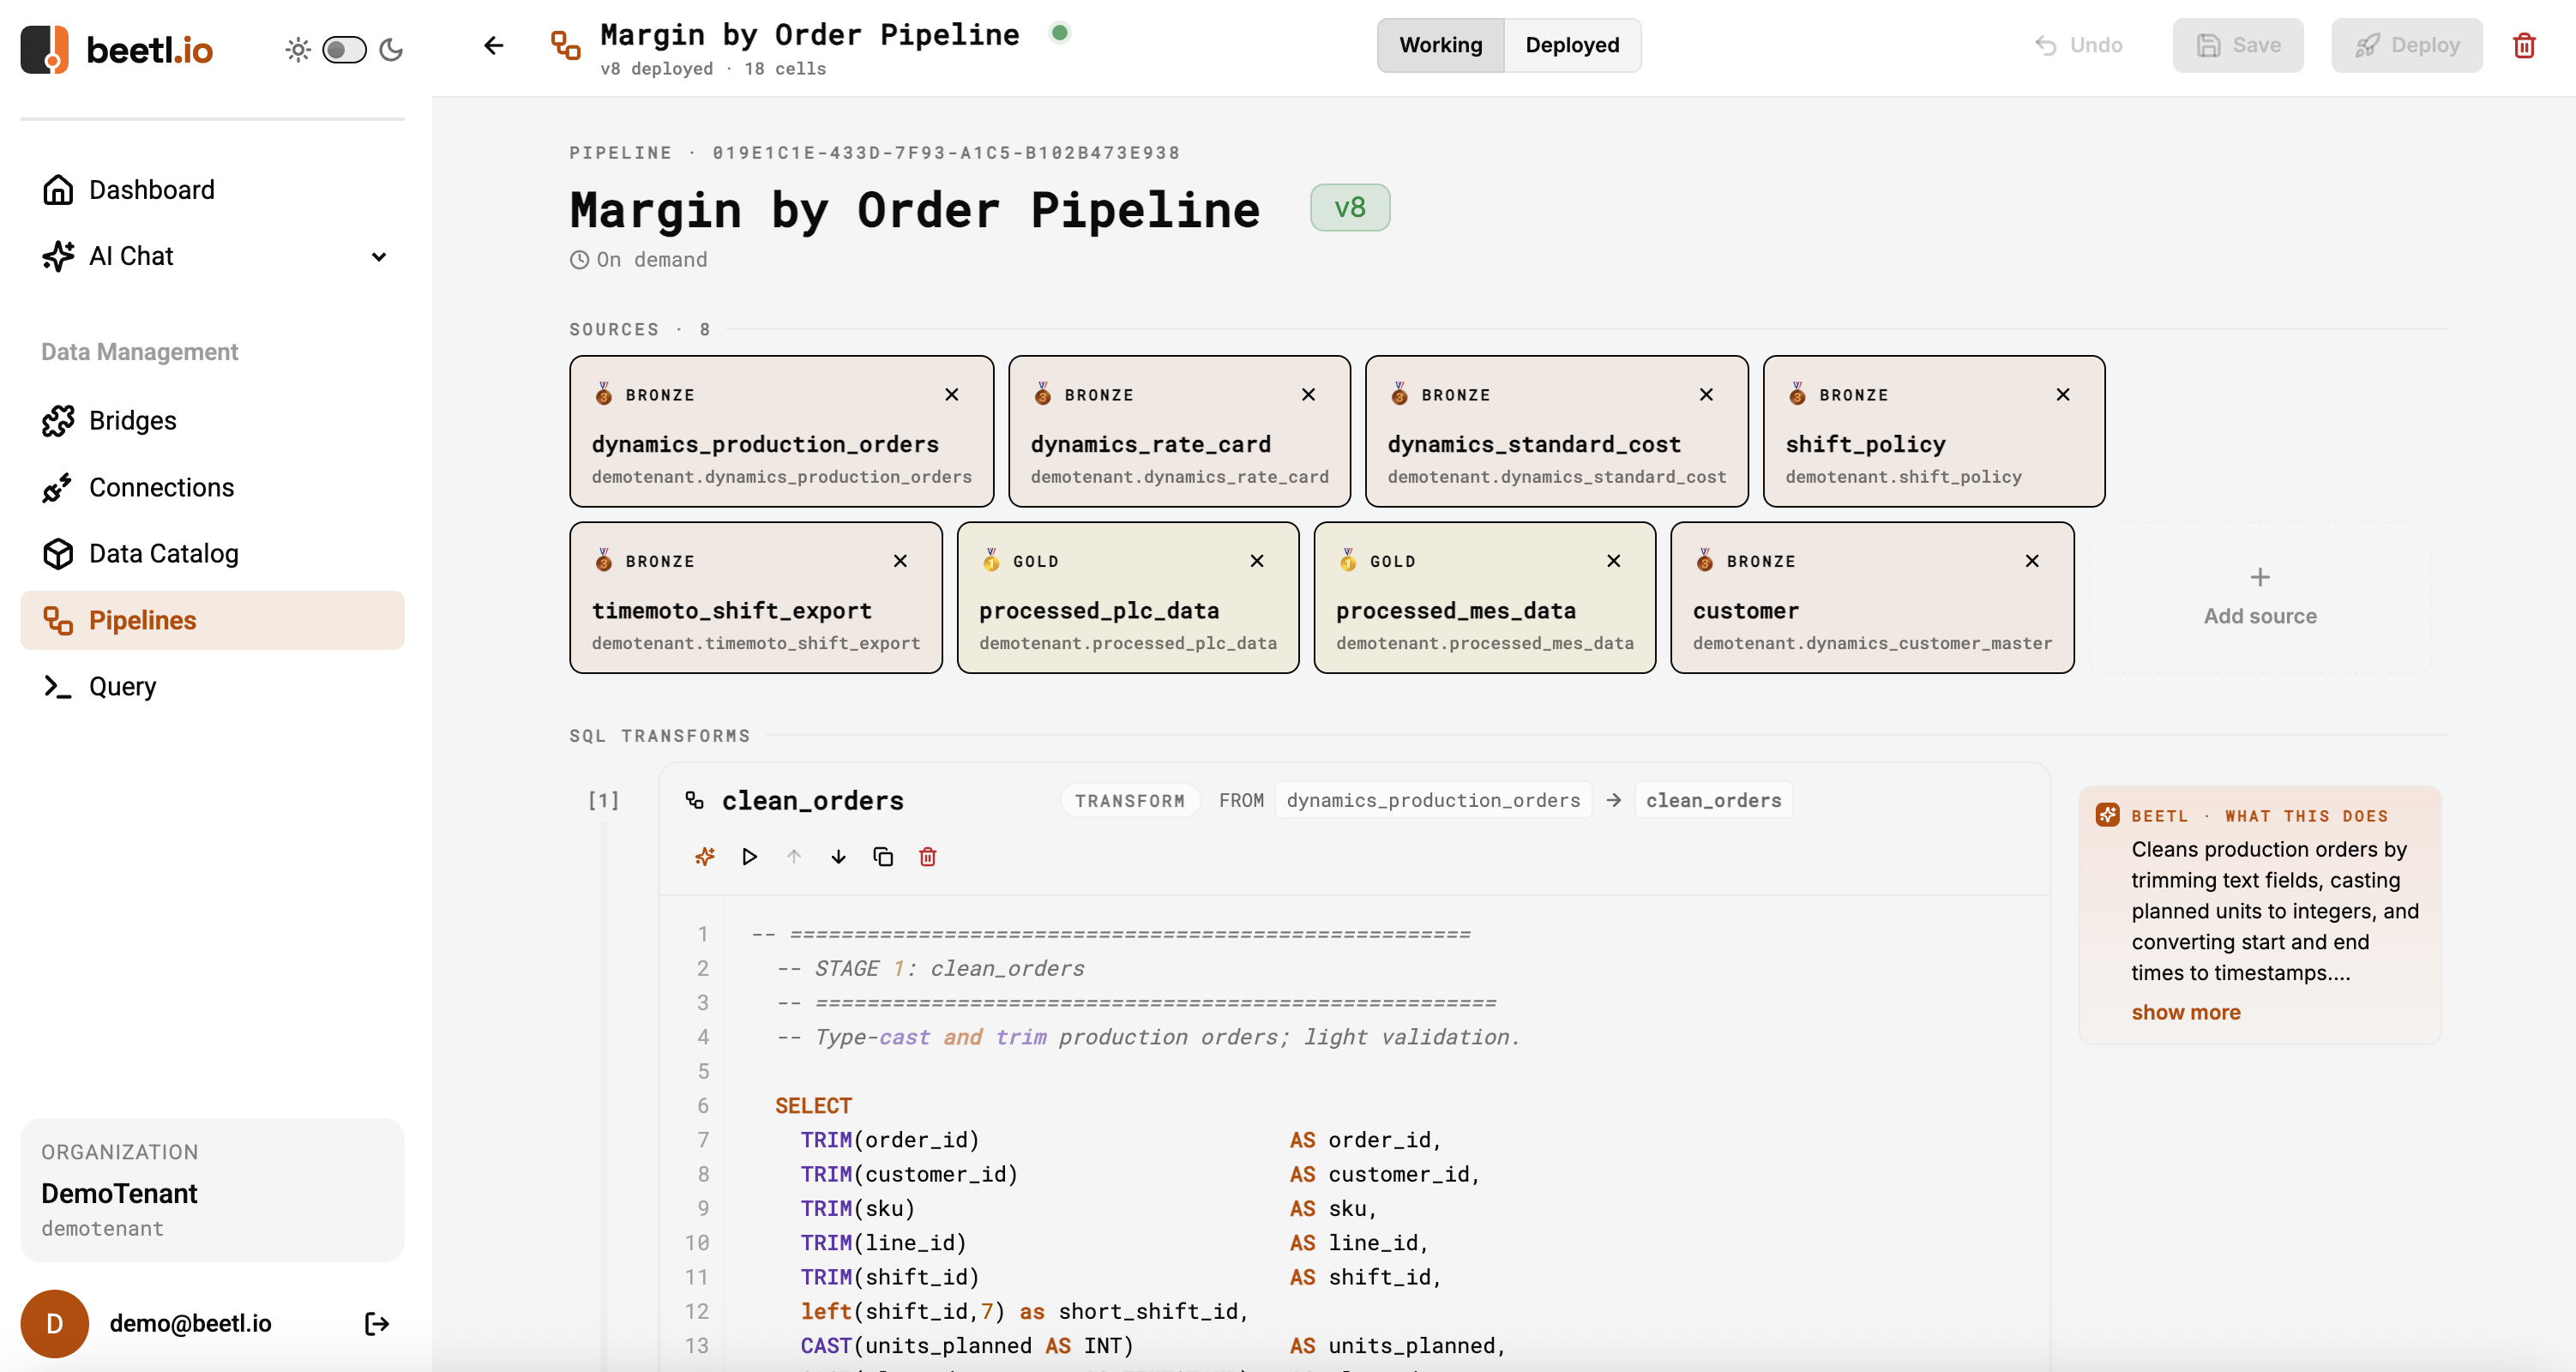Screen dimensions: 2576x1372
Task: Go back with the left arrow
Action: [x=494, y=45]
